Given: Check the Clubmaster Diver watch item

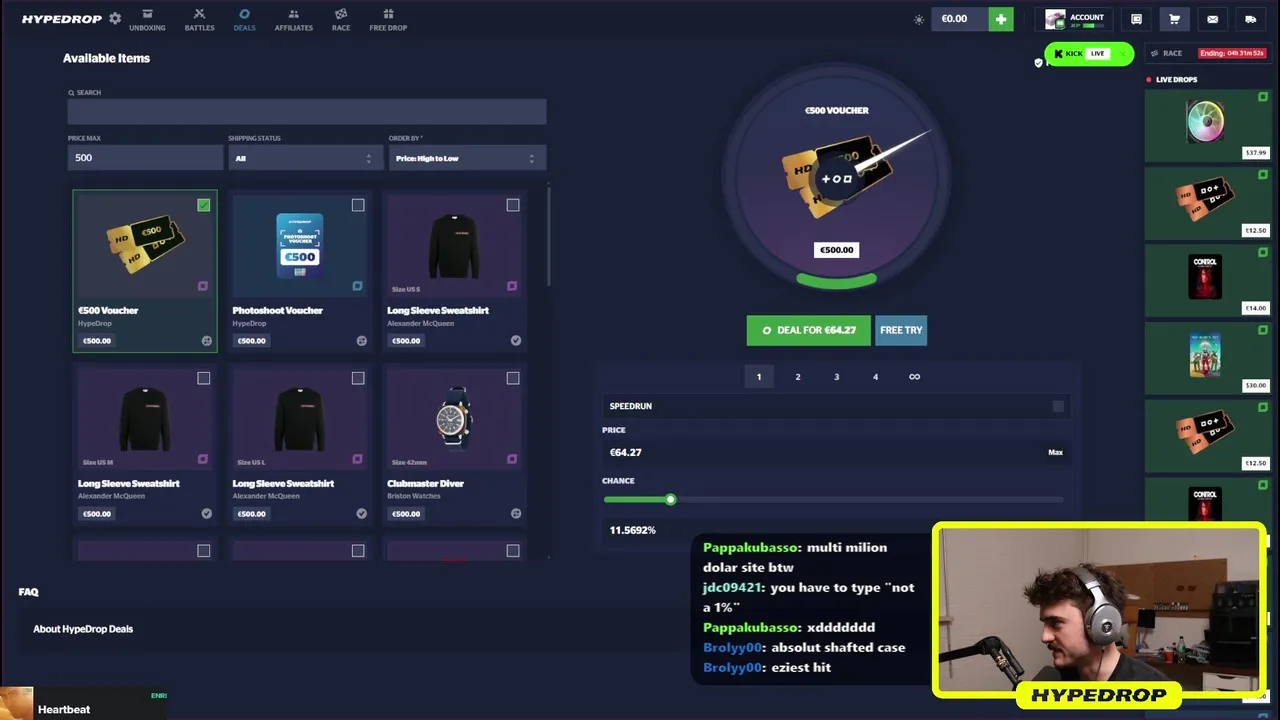Looking at the screenshot, I should coord(513,378).
